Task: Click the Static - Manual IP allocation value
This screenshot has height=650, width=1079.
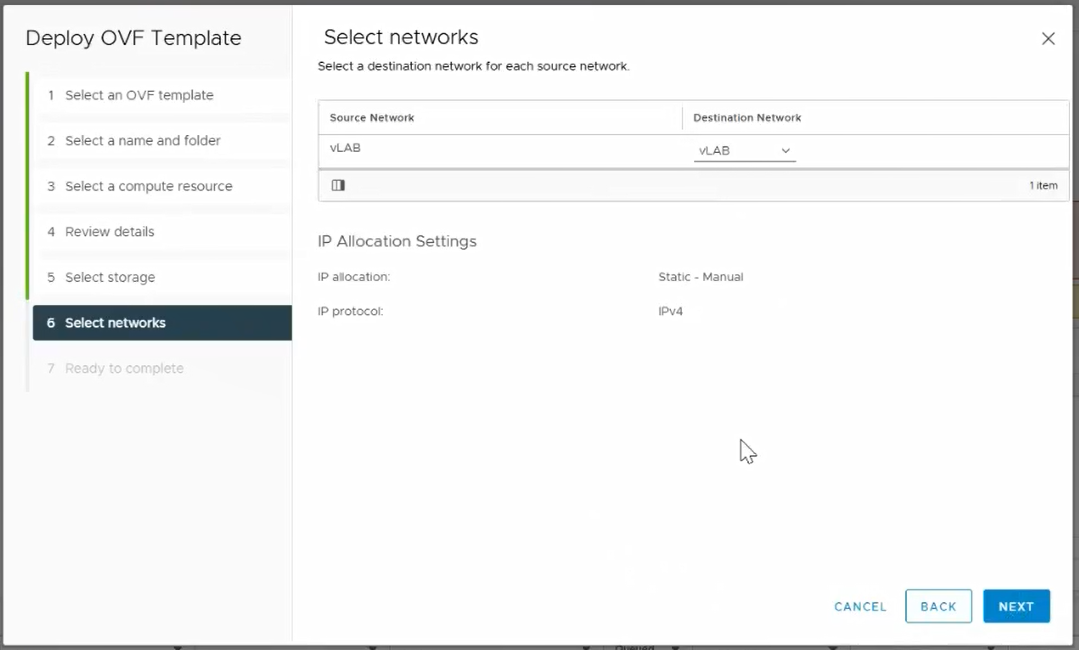Action: (x=700, y=277)
